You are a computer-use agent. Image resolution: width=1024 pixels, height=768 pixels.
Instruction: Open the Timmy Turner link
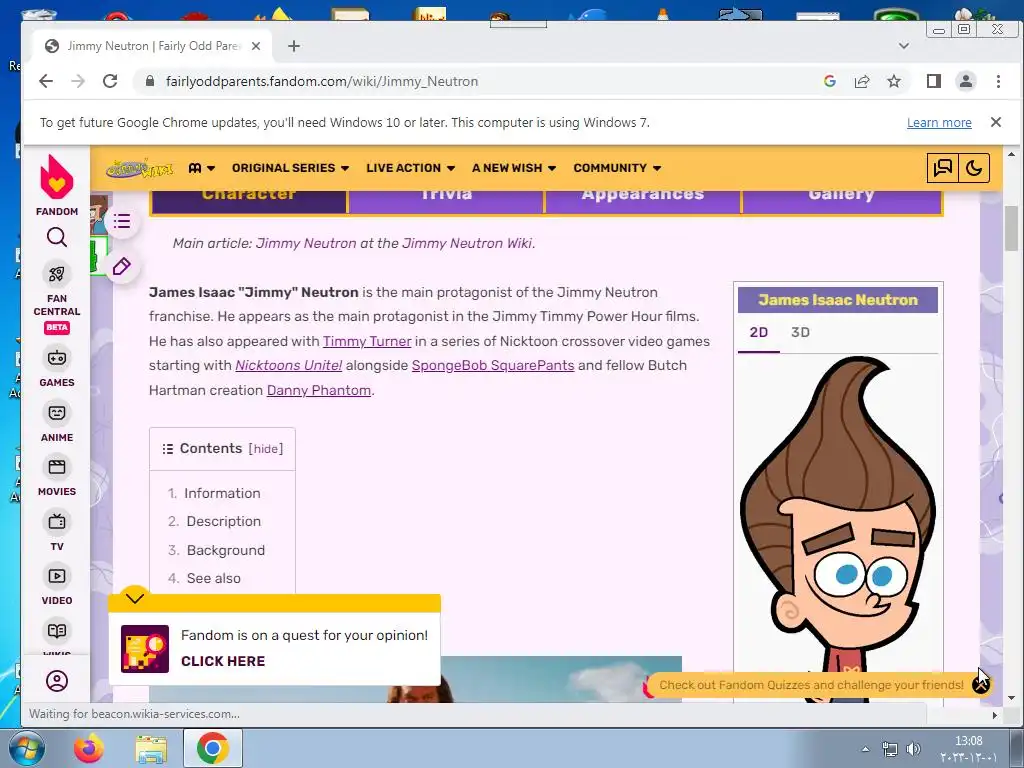[367, 341]
